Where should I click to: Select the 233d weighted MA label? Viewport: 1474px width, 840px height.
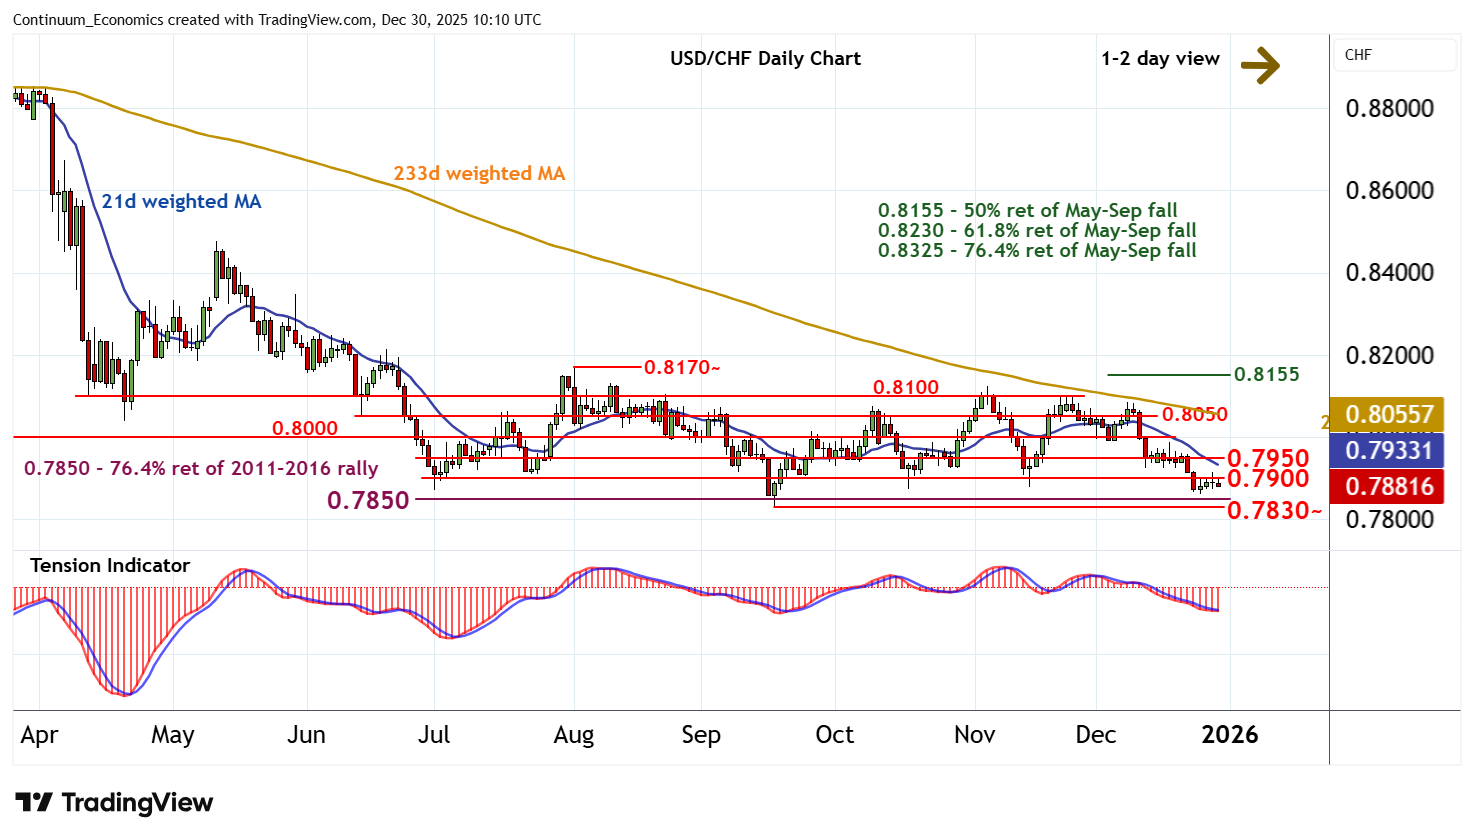click(479, 173)
